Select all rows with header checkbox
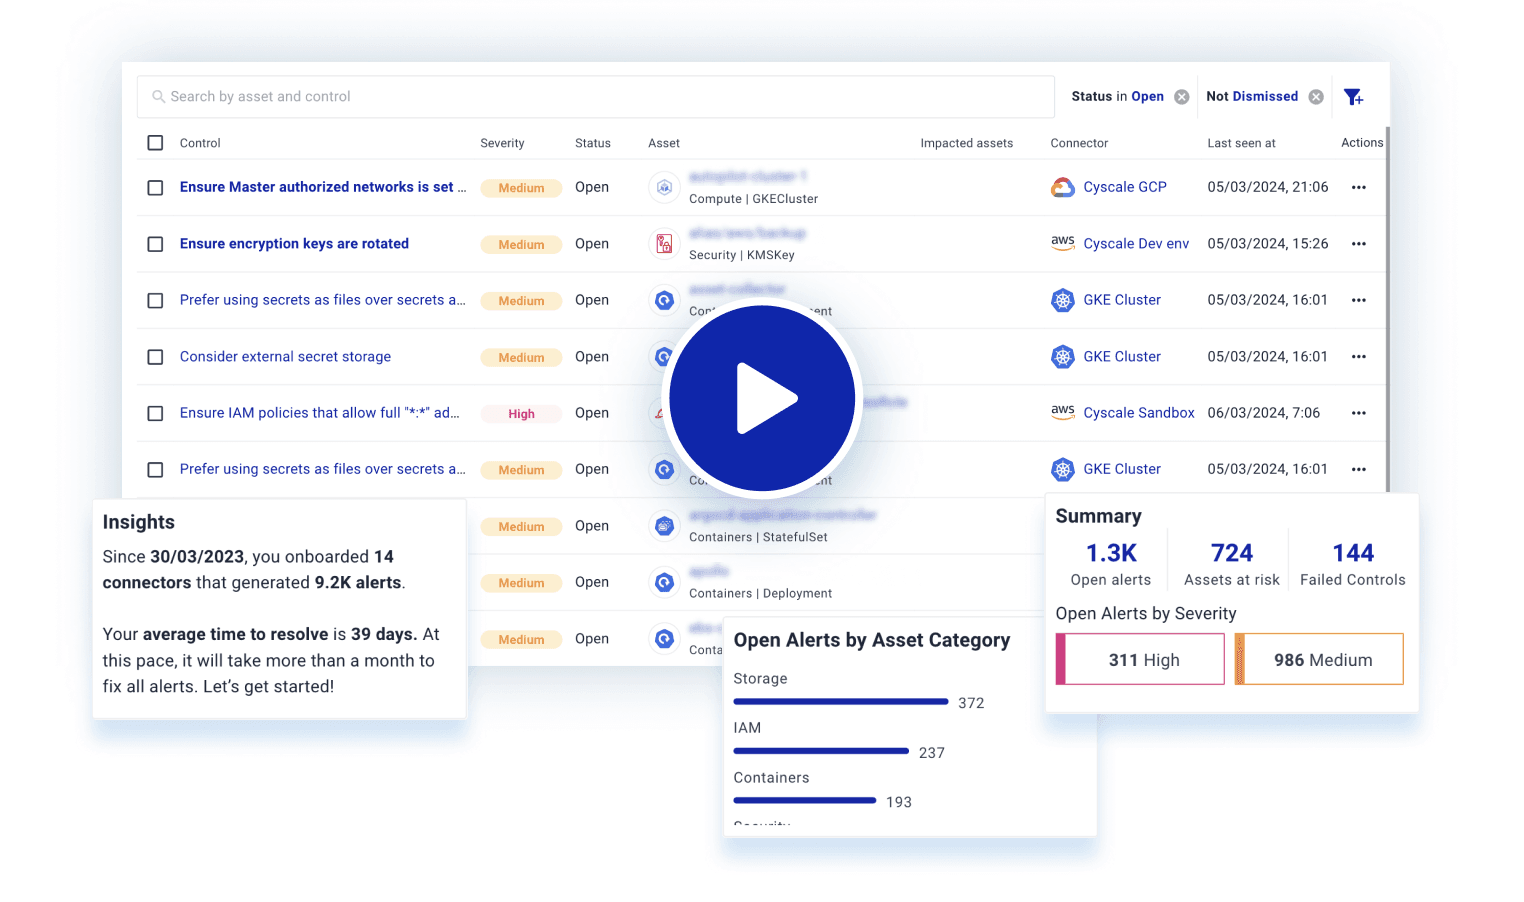1524x902 pixels. [155, 143]
